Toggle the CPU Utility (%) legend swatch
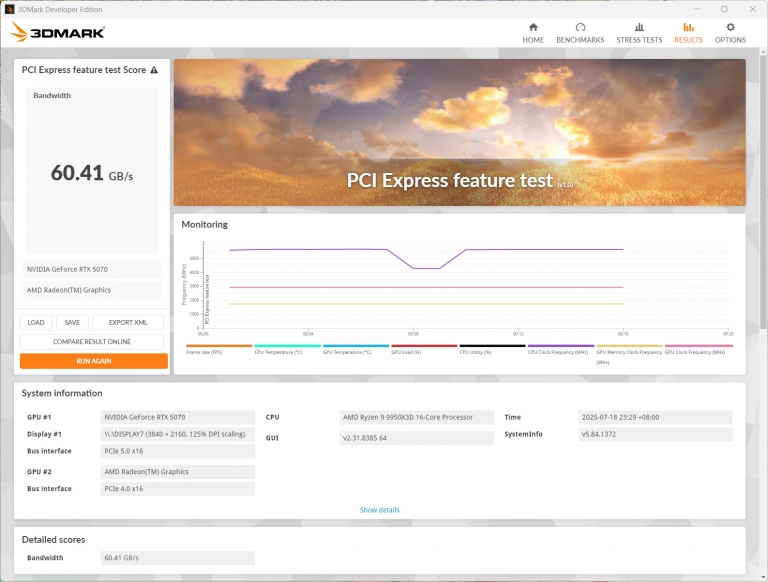768x582 pixels. (x=492, y=346)
